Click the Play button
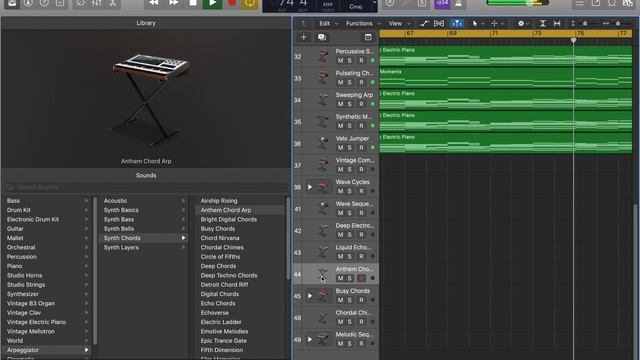The height and width of the screenshot is (360, 640). point(212,4)
